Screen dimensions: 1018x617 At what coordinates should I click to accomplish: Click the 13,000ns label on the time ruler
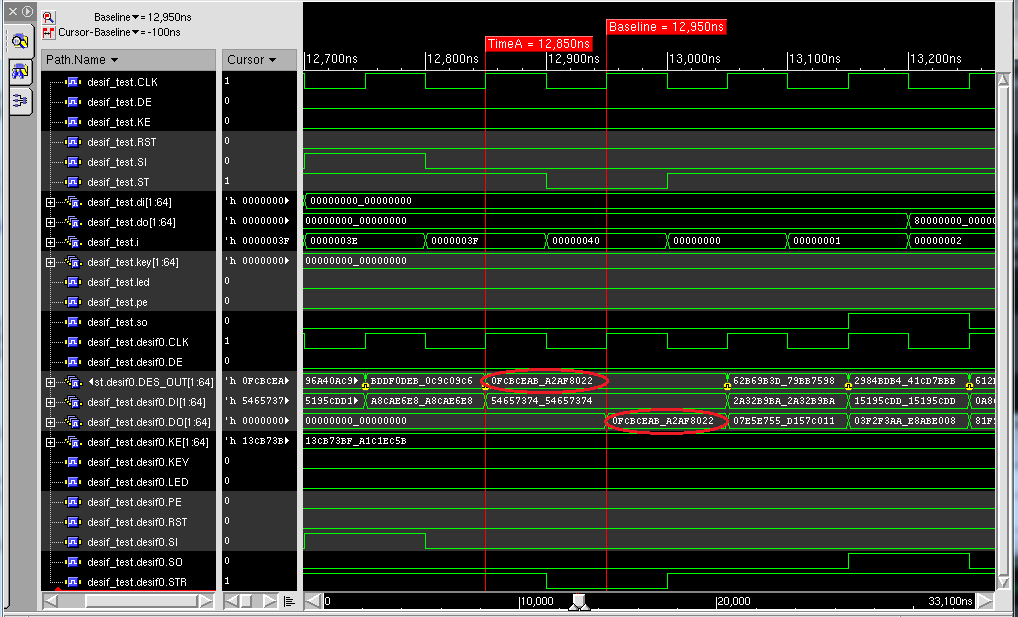pos(695,59)
